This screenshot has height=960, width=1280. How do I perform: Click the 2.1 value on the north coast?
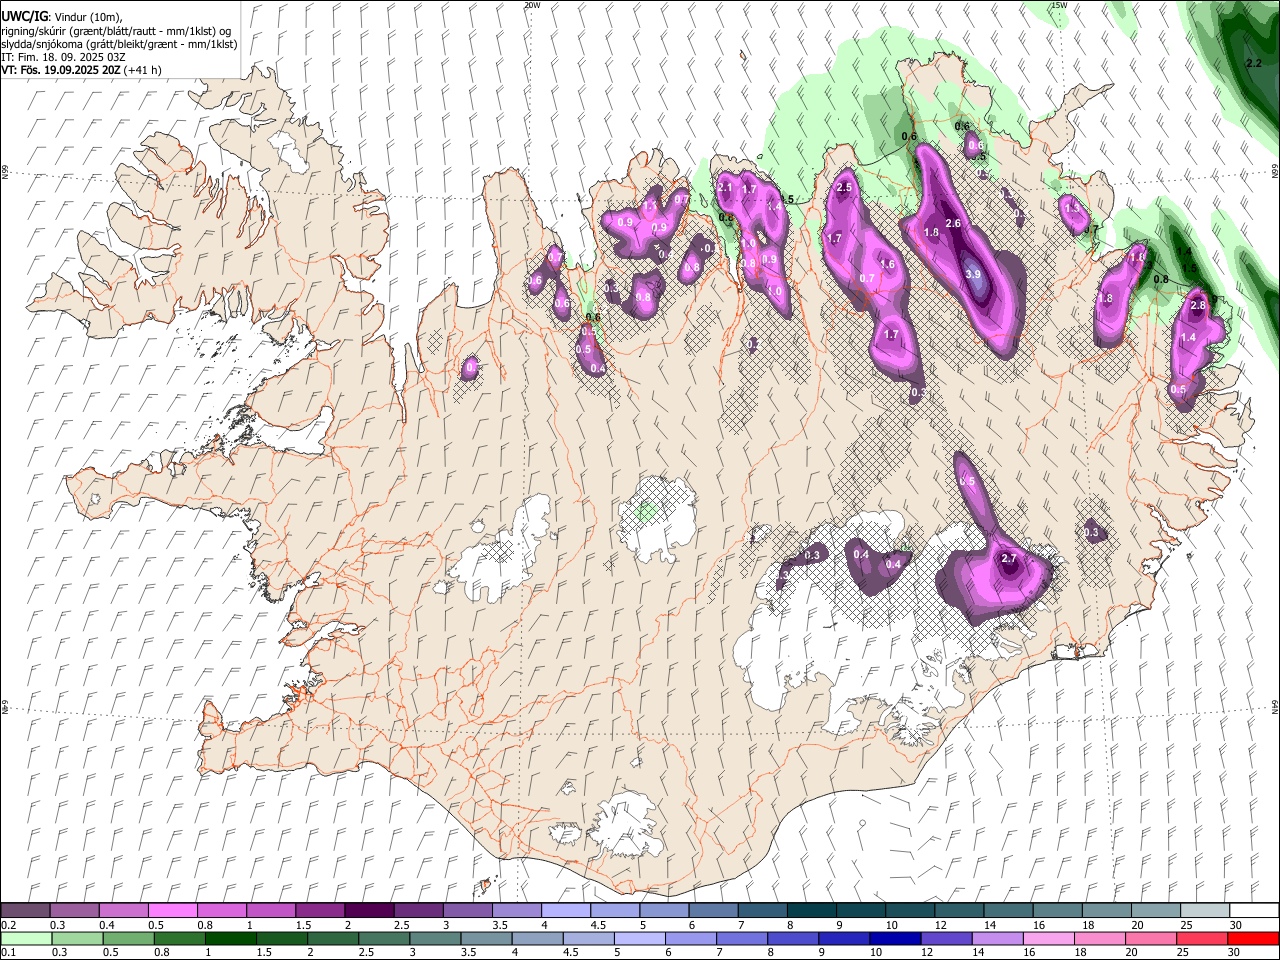click(726, 188)
